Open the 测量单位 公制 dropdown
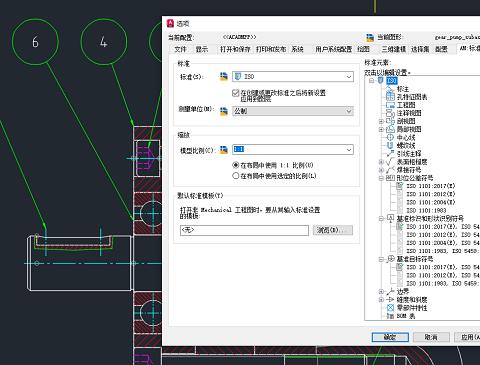Image resolution: width=480 pixels, height=365 pixels. coord(293,111)
